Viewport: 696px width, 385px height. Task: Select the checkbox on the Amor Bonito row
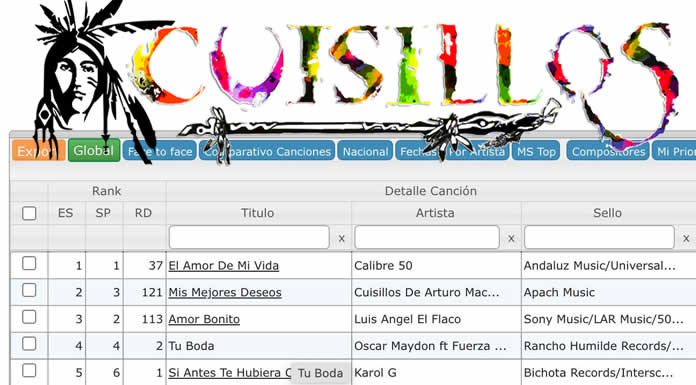click(29, 317)
